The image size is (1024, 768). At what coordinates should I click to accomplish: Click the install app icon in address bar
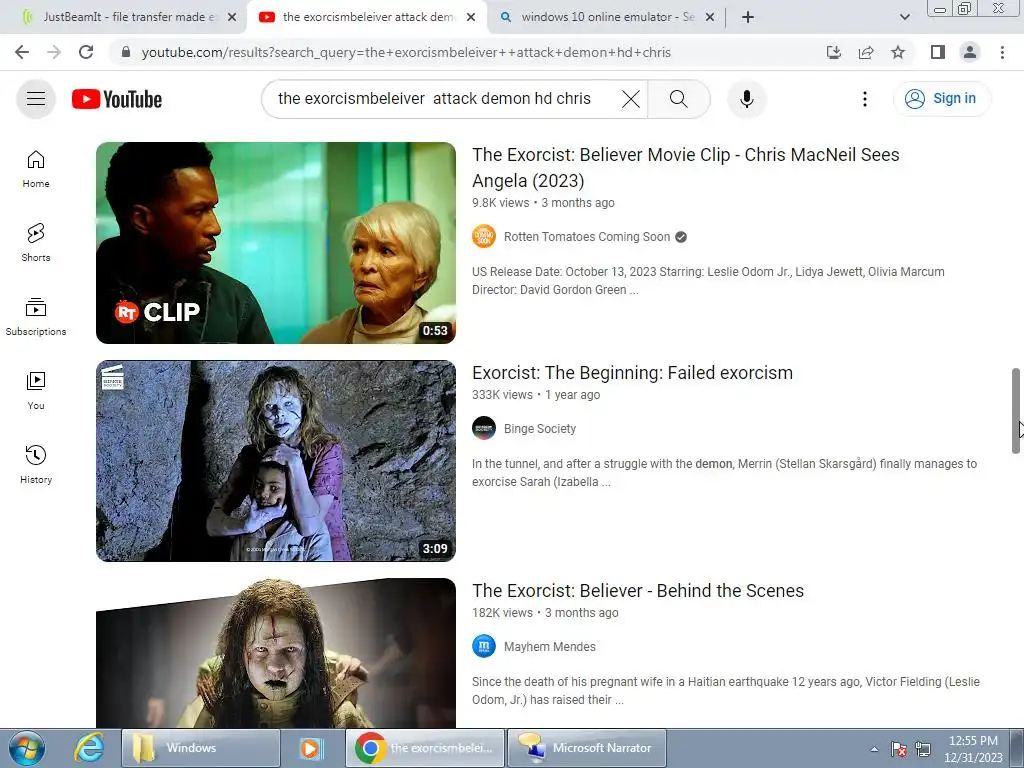[x=833, y=52]
